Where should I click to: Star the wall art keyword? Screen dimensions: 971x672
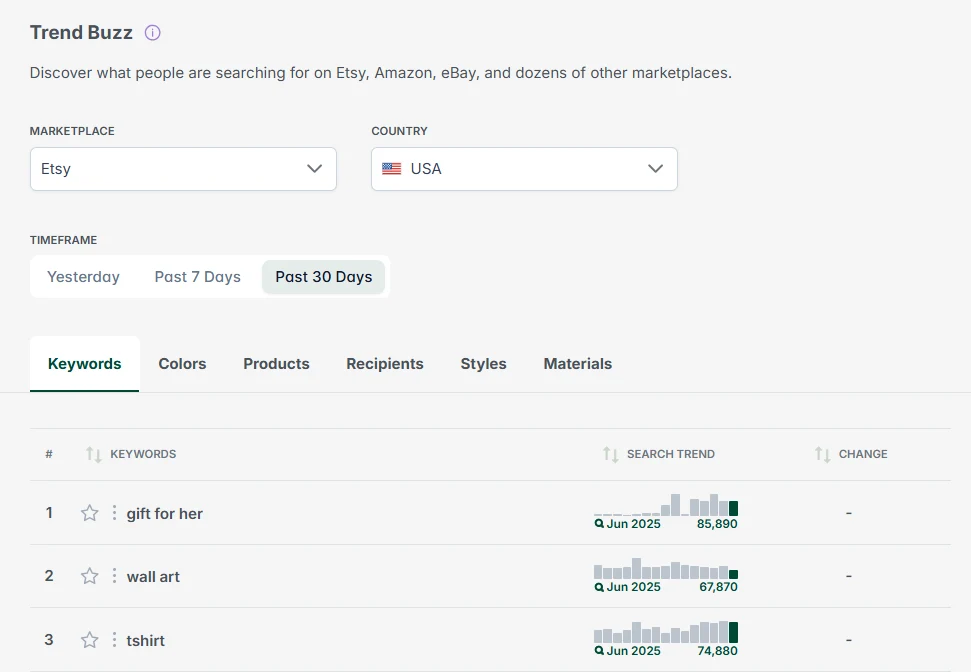click(89, 576)
